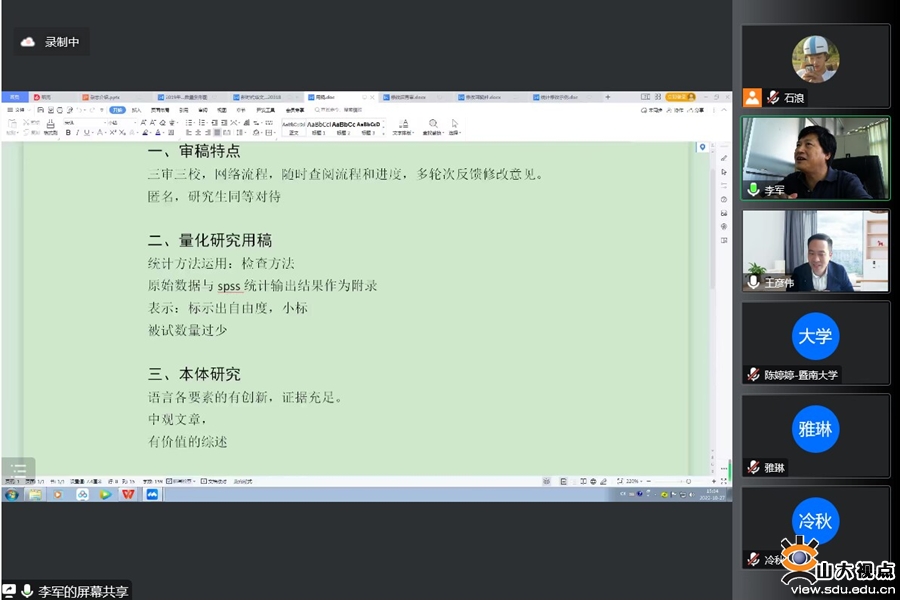Toggle bold formatting in WPS toolbar
This screenshot has width=900, height=600.
pos(68,132)
